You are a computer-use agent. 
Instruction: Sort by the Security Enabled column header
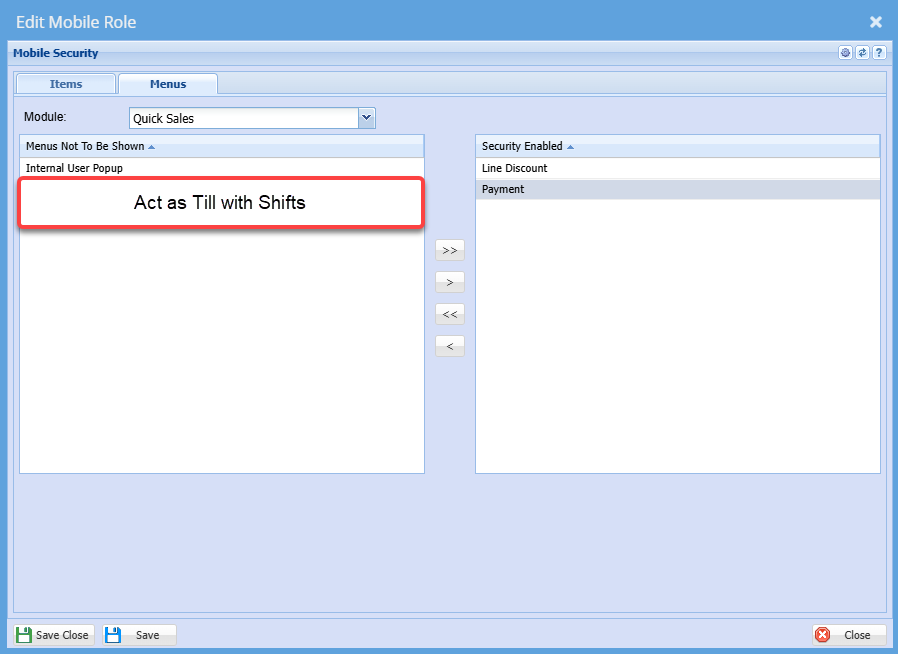click(678, 146)
